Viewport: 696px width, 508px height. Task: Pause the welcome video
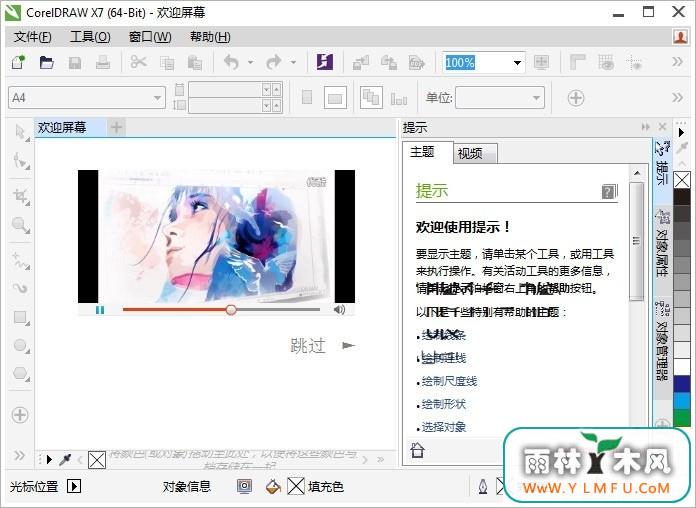coord(100,310)
